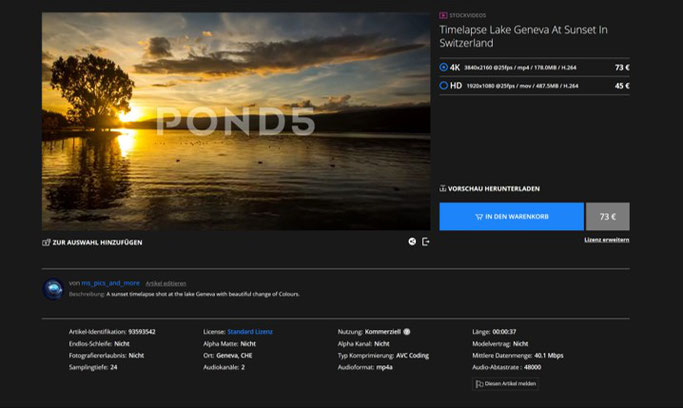Image resolution: width=683 pixels, height=408 pixels.
Task: Add item to cart with In den Warenkorb
Action: coord(511,216)
